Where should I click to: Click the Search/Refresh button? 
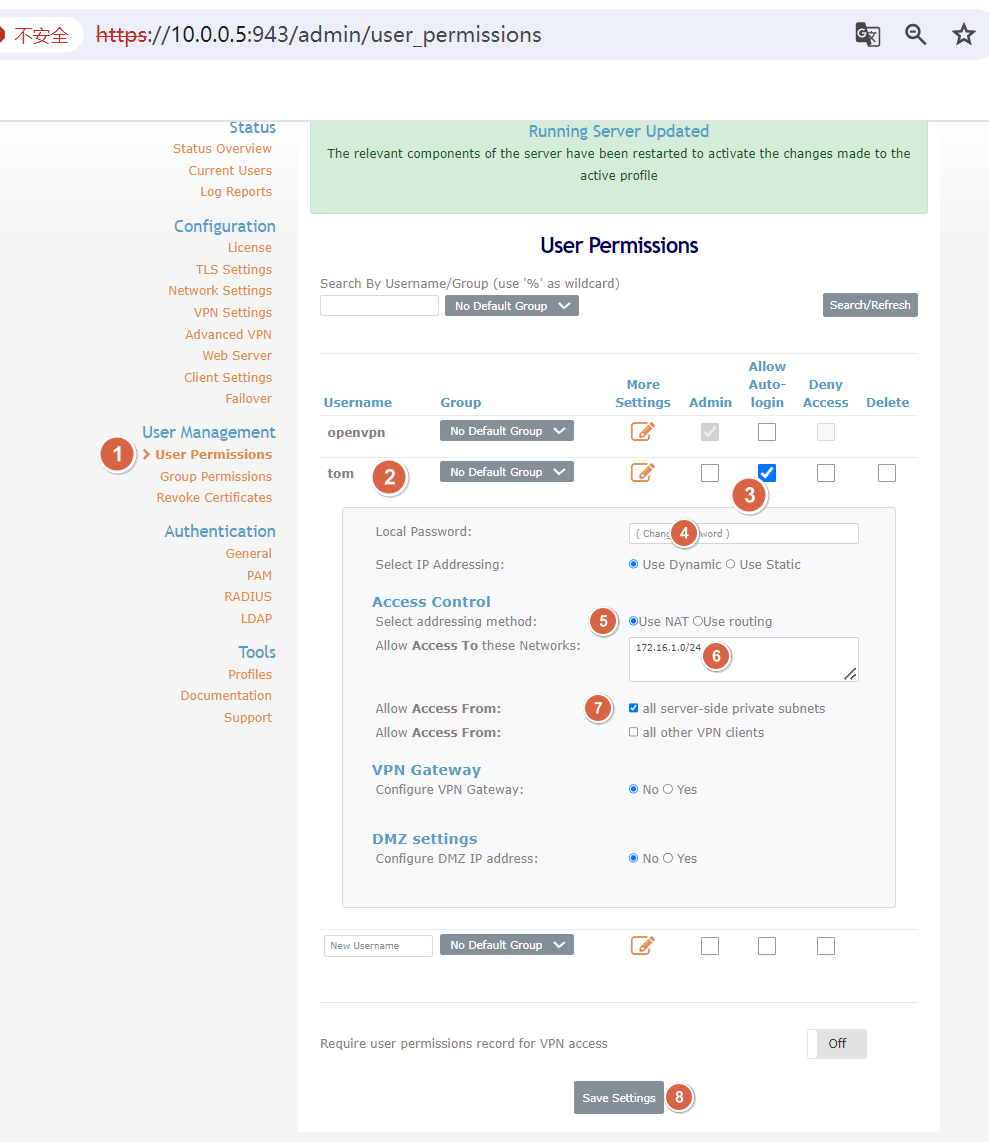[x=870, y=305]
